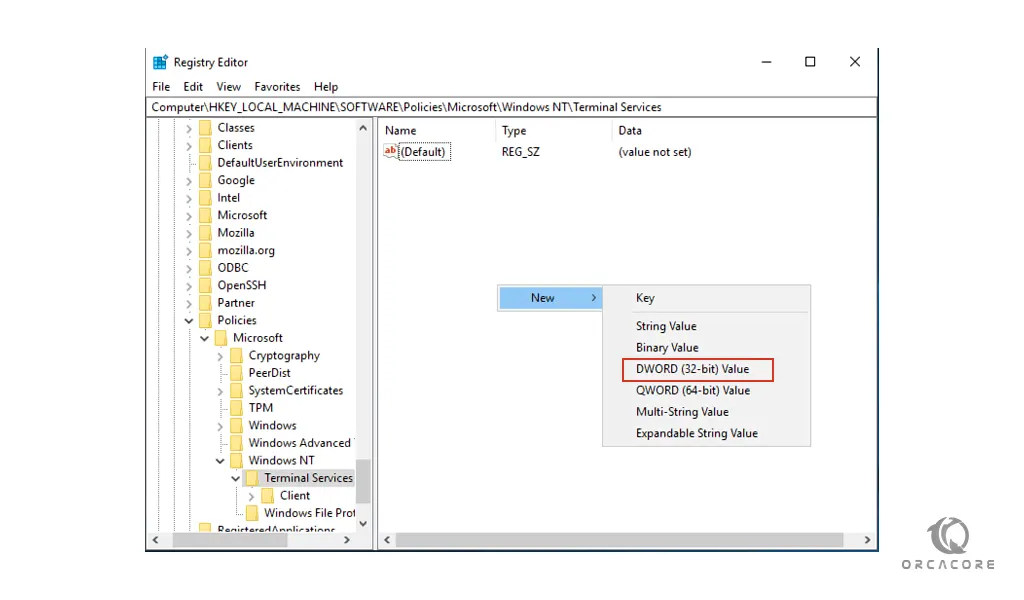The width and height of the screenshot is (1024, 600).
Task: Click the tree pane scroll down arrow
Action: click(363, 524)
